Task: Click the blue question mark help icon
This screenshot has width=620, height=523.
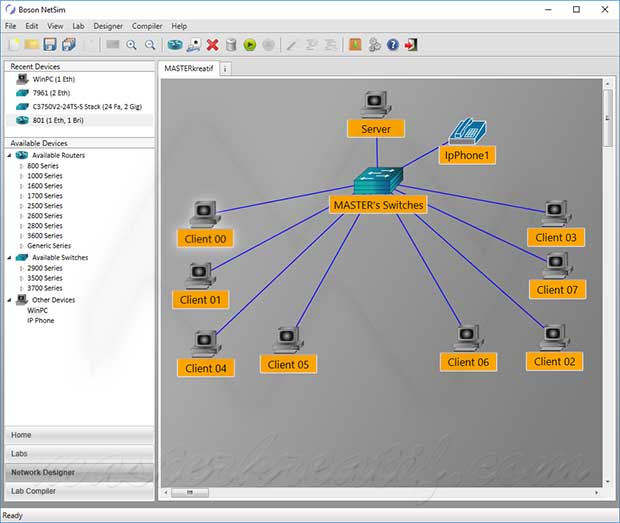Action: [393, 45]
